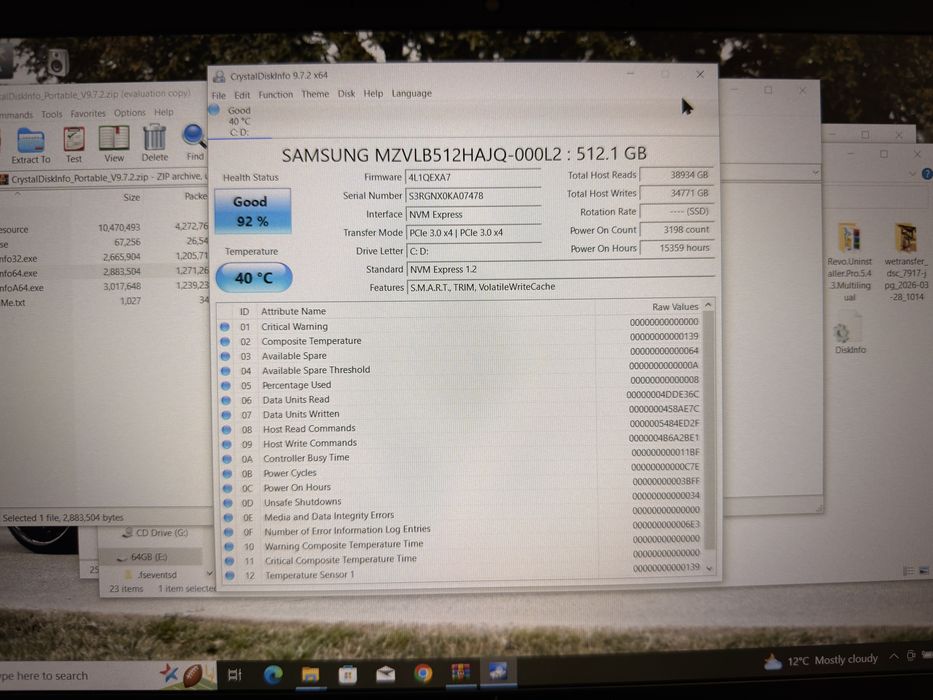
Task: Select the 64GB (E:) drive in Explorer
Action: pyautogui.click(x=149, y=557)
